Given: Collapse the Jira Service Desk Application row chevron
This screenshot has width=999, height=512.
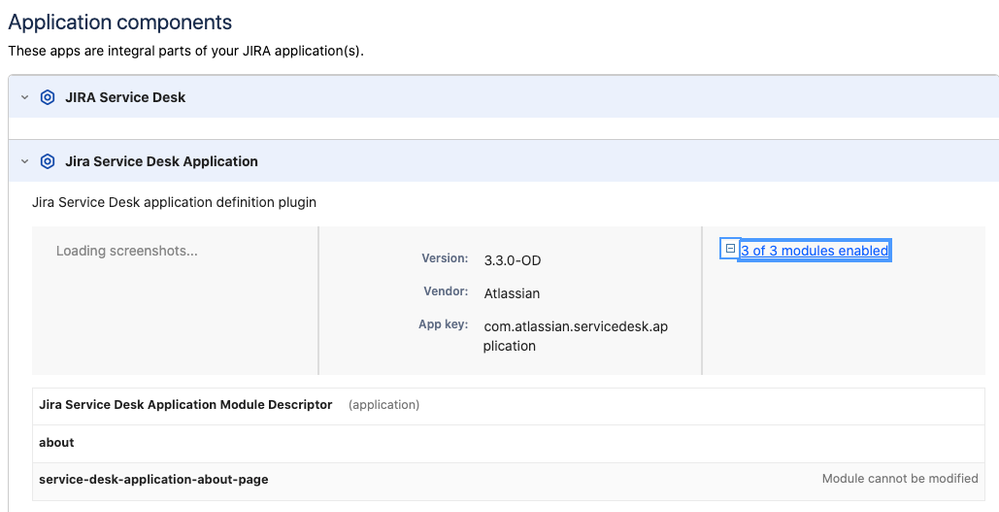Looking at the screenshot, I should 25,162.
